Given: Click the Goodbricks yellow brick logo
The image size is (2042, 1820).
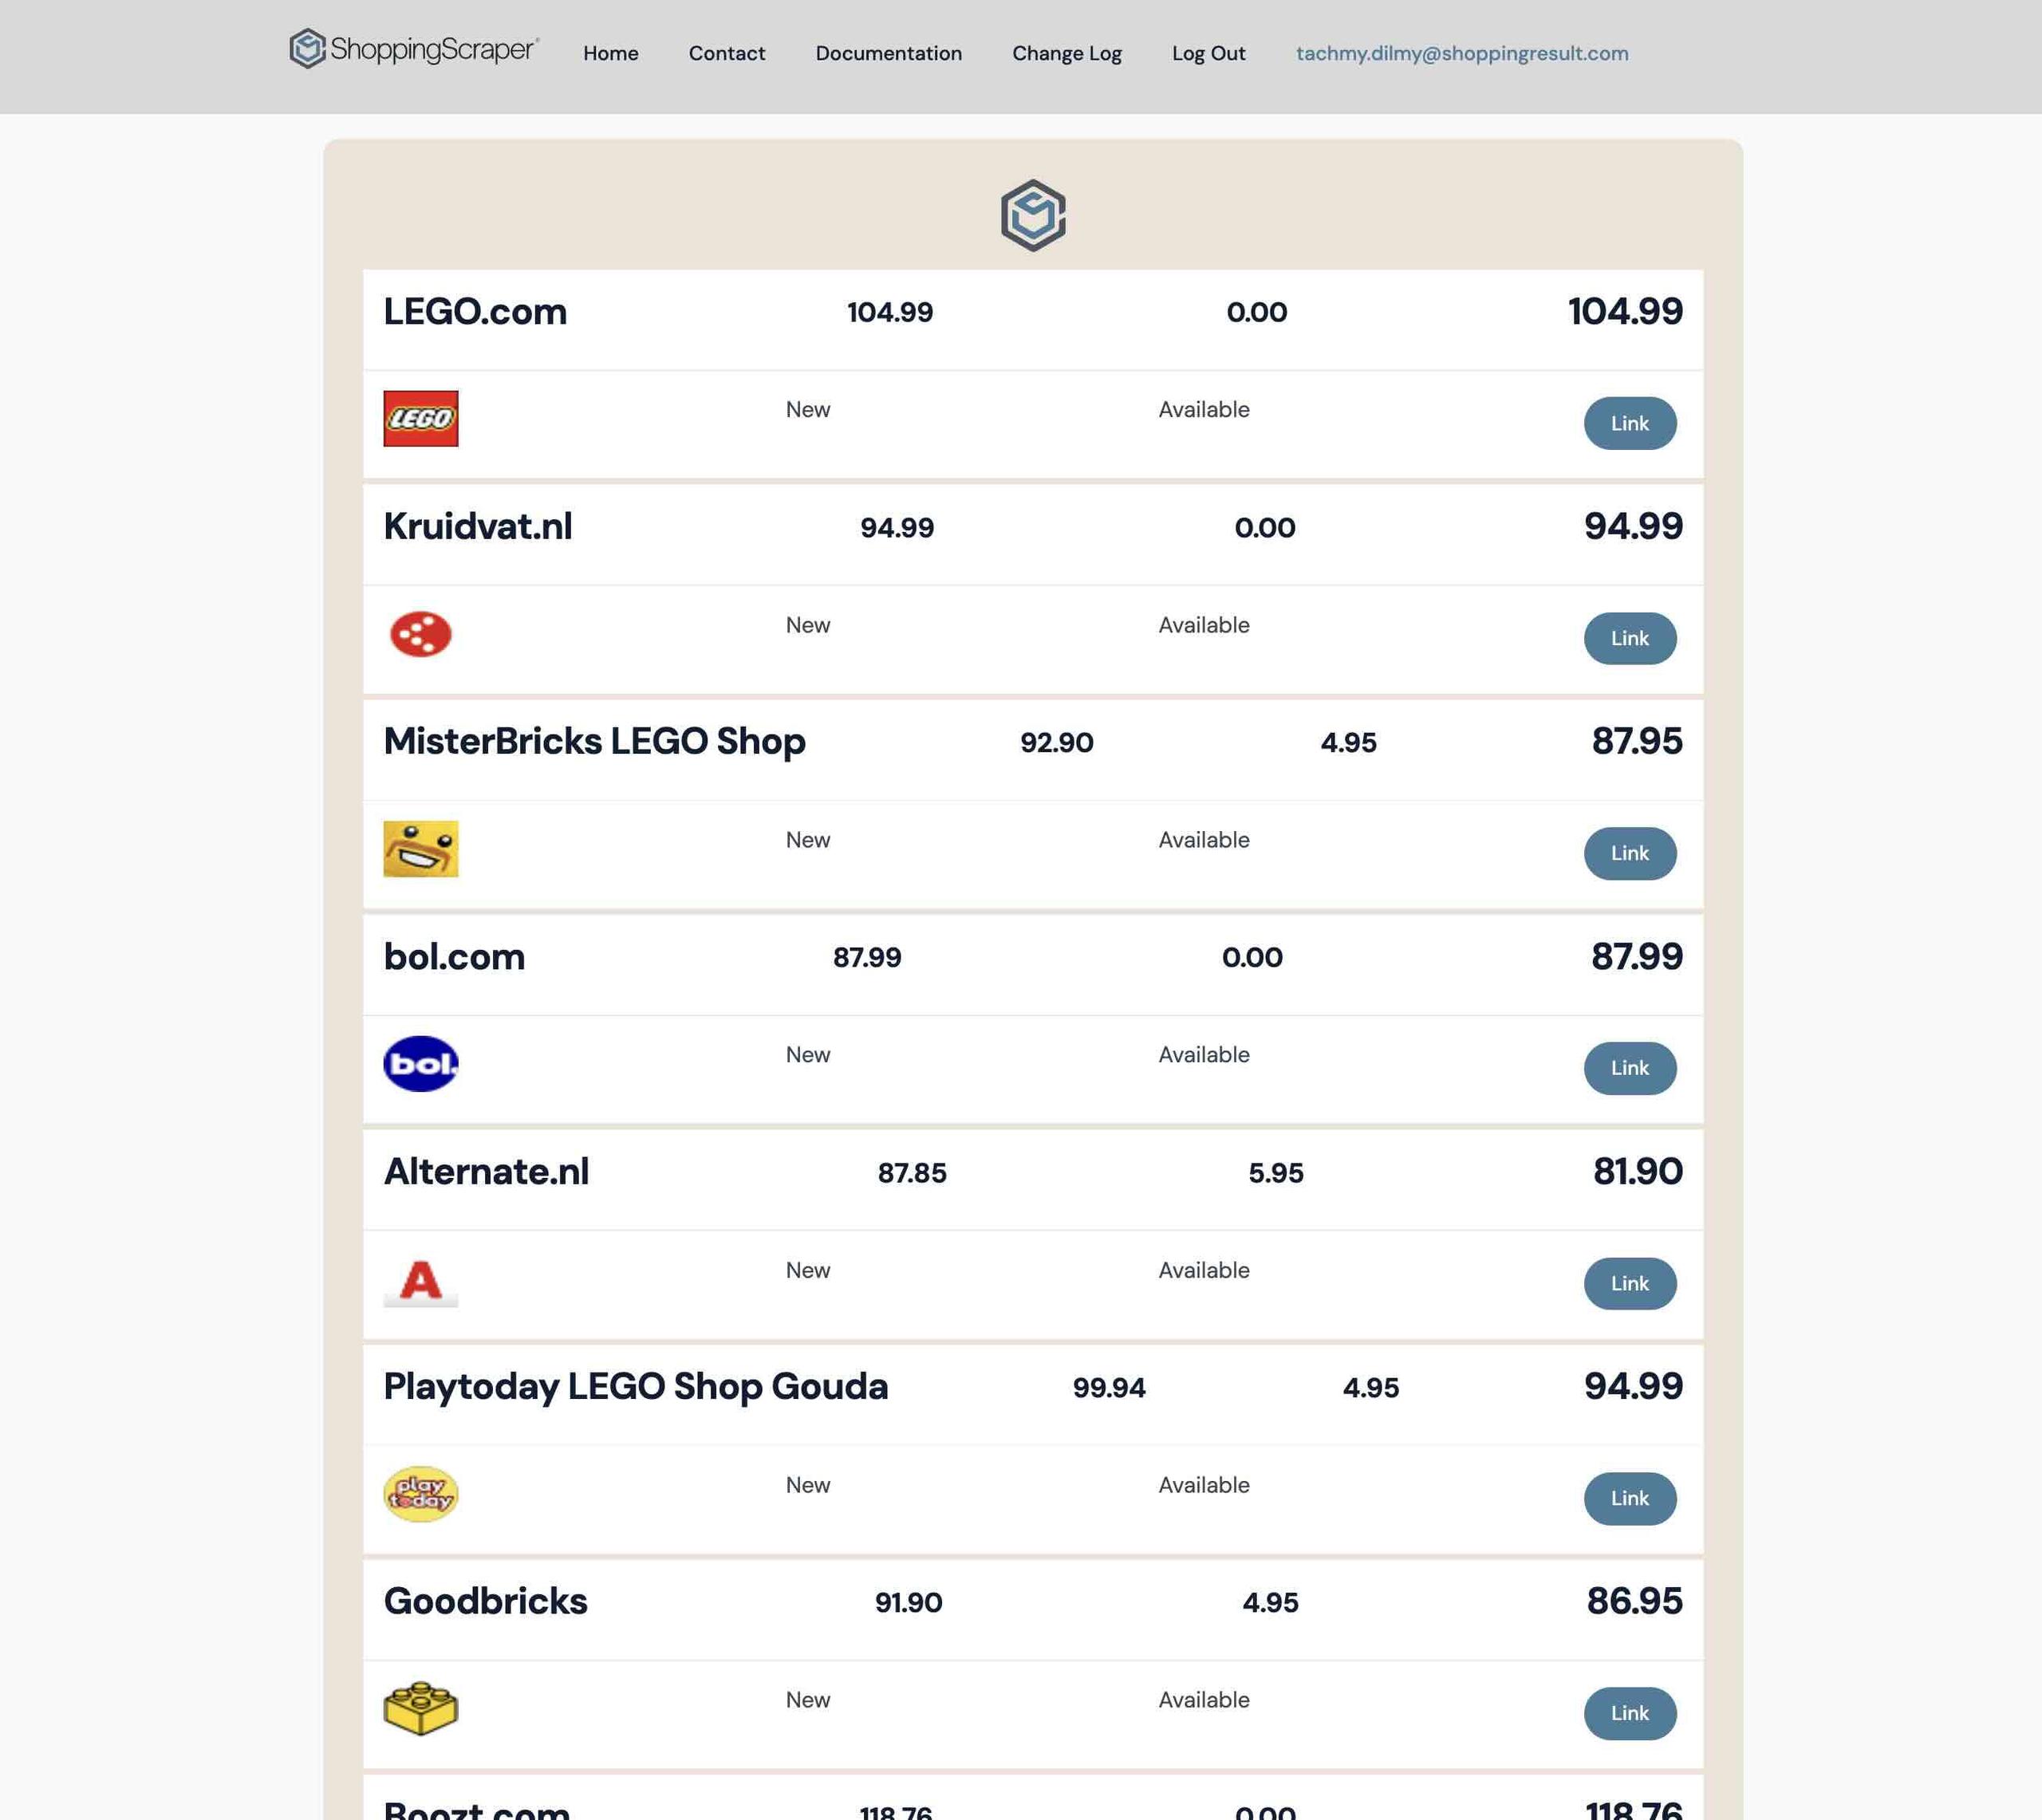Looking at the screenshot, I should click(x=421, y=1708).
